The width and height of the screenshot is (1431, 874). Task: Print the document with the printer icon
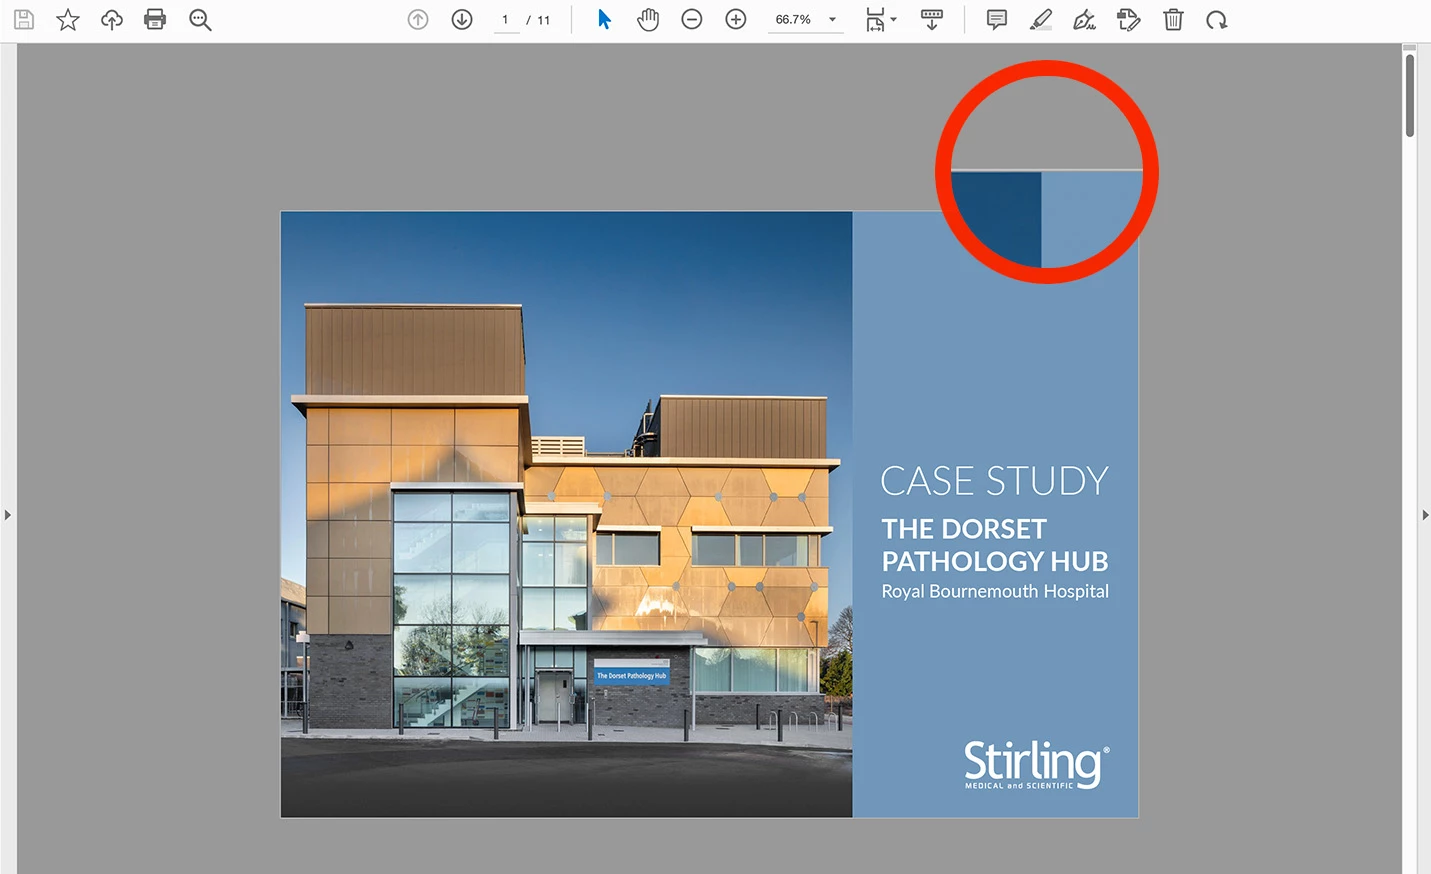155,20
